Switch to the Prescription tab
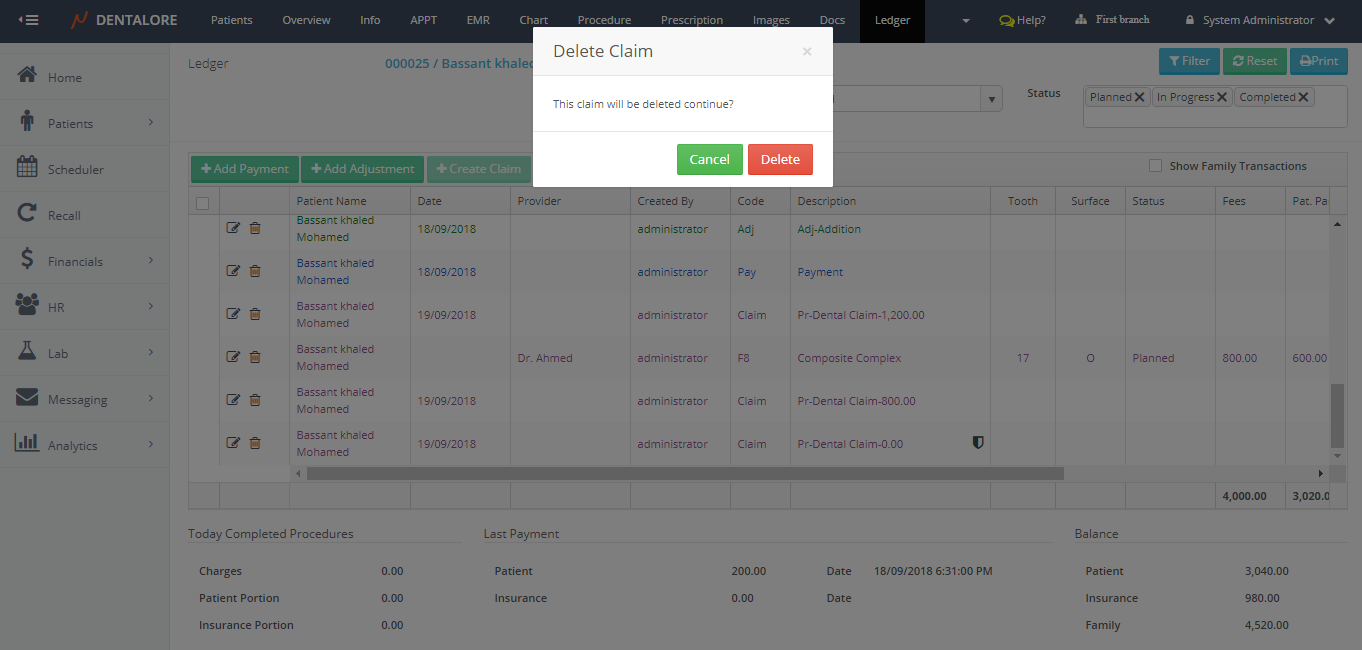The image size is (1362, 650). (691, 20)
